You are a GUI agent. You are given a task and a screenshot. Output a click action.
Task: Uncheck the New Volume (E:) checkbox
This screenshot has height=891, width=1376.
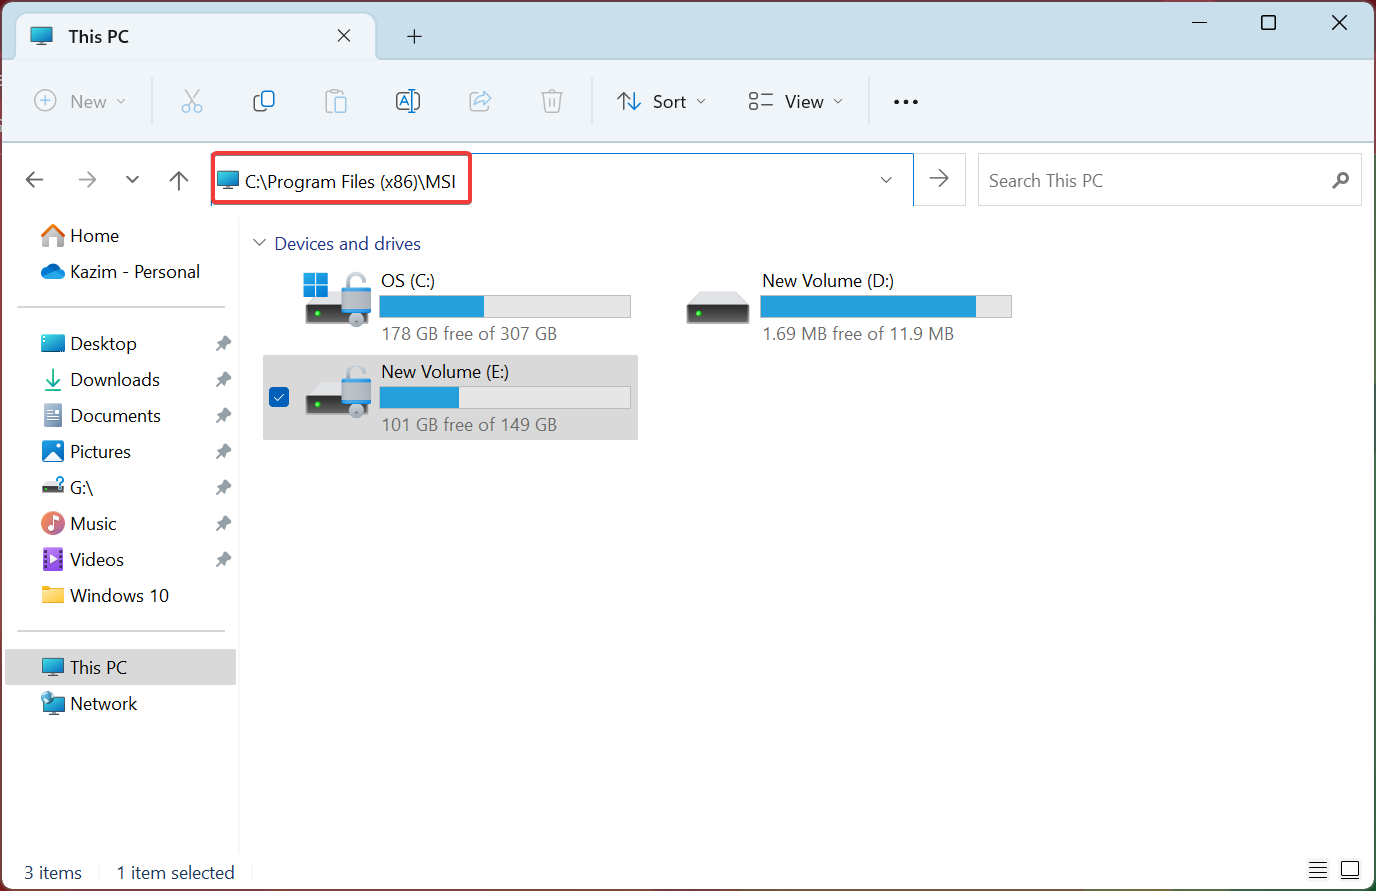tap(279, 397)
